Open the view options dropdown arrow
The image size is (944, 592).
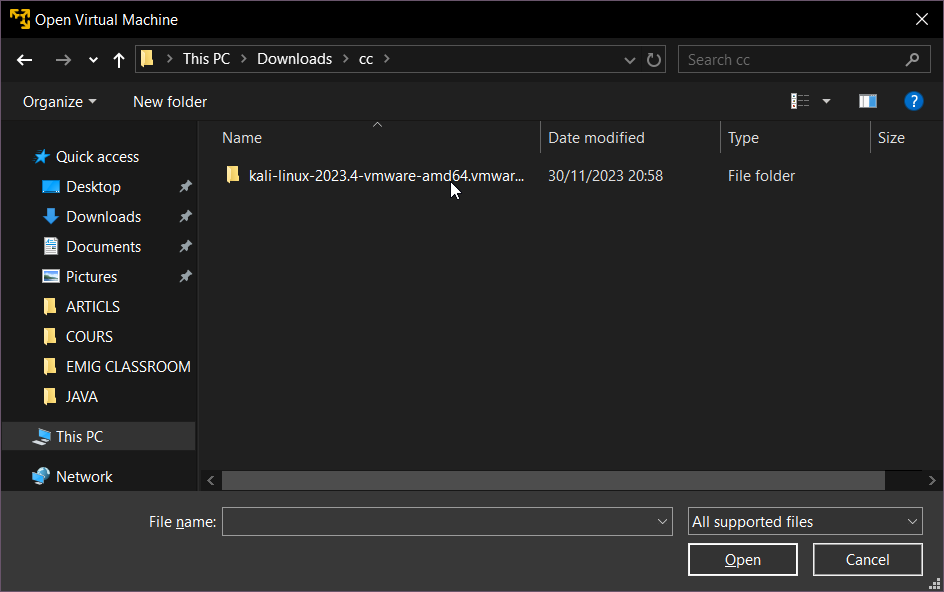827,101
